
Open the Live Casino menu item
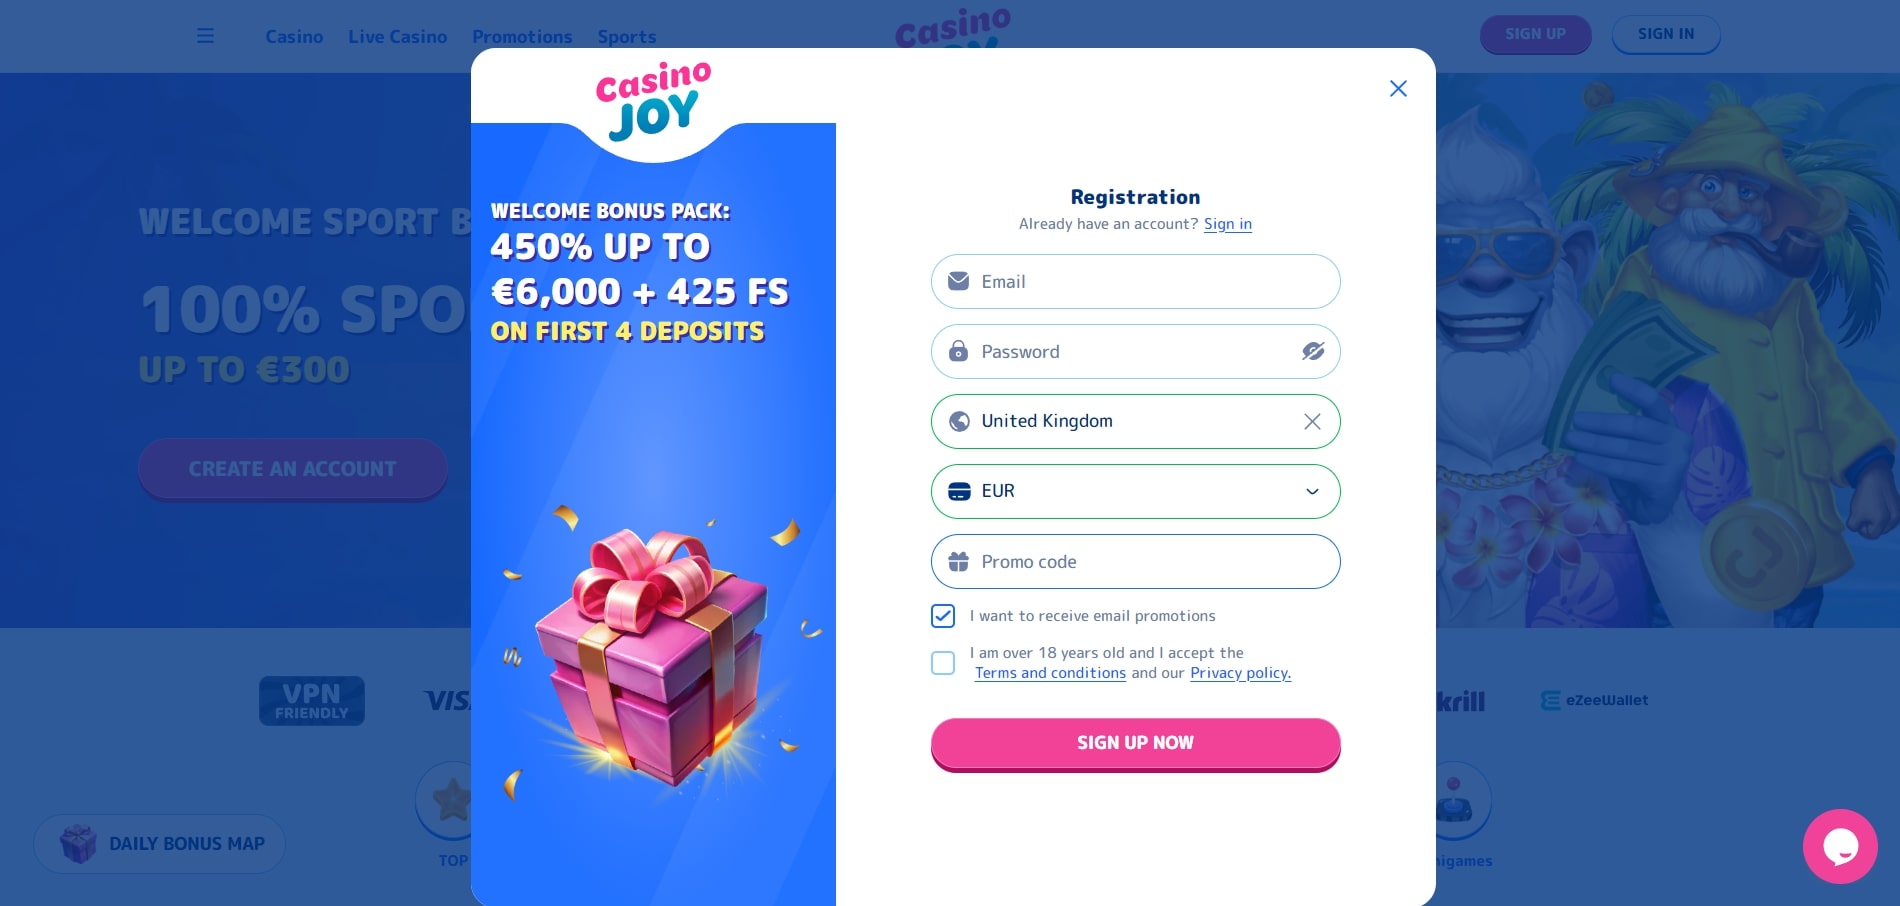tap(397, 37)
